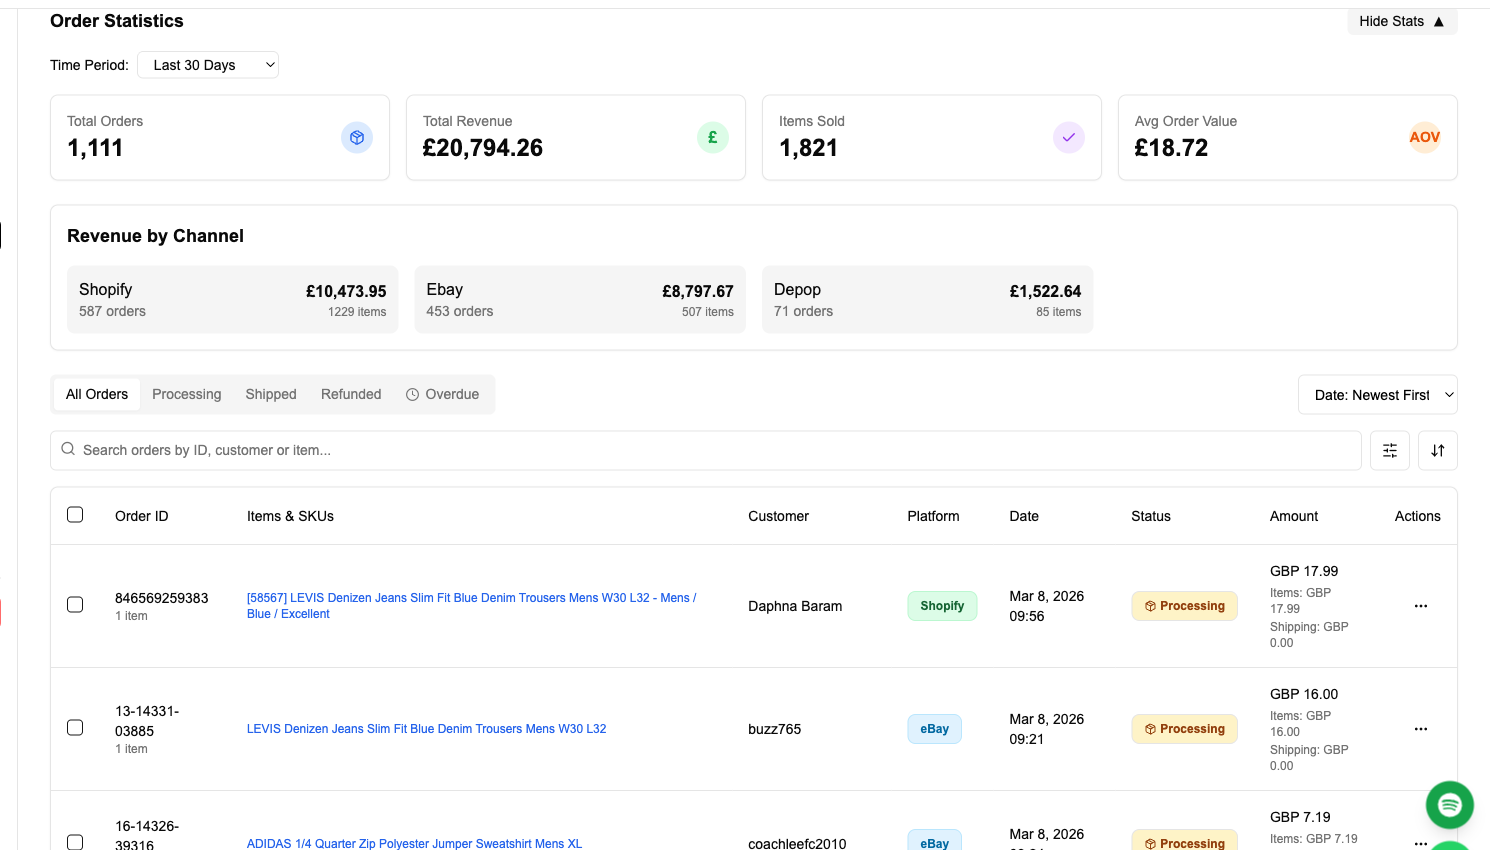Click the GBP 16.00 amount
Viewport: 1490px width, 850px height.
click(x=1304, y=694)
